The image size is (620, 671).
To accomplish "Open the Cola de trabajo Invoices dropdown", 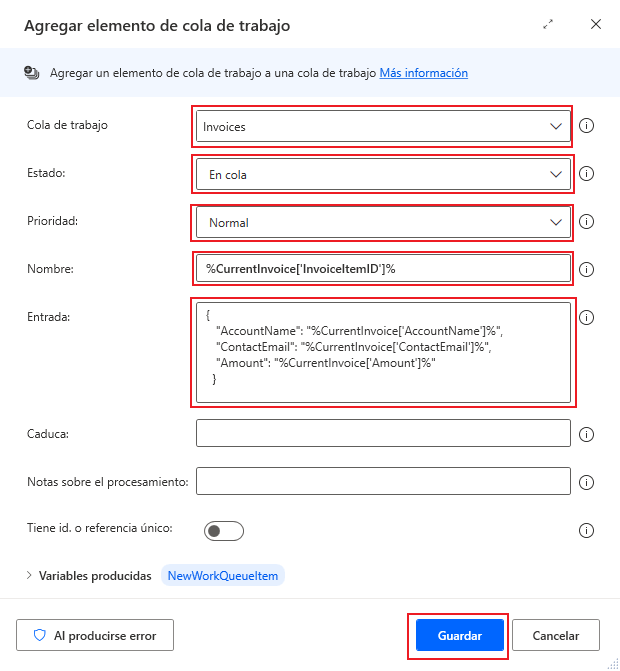I will pos(383,127).
